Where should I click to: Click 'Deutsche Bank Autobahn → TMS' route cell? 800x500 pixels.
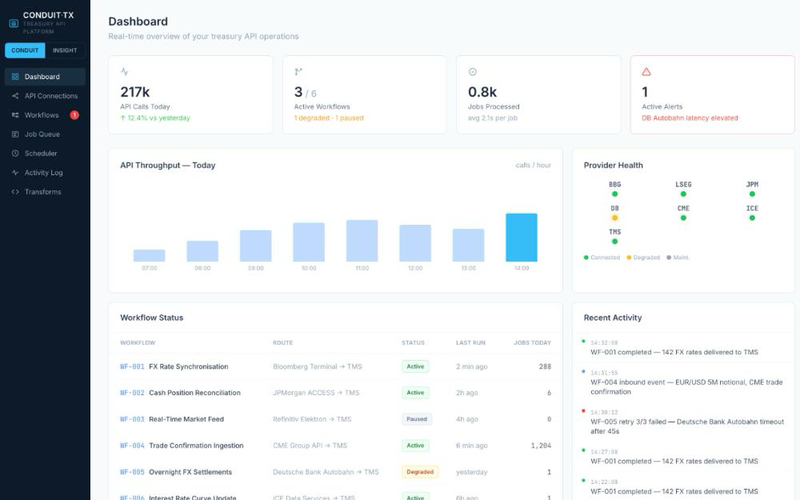click(x=326, y=472)
